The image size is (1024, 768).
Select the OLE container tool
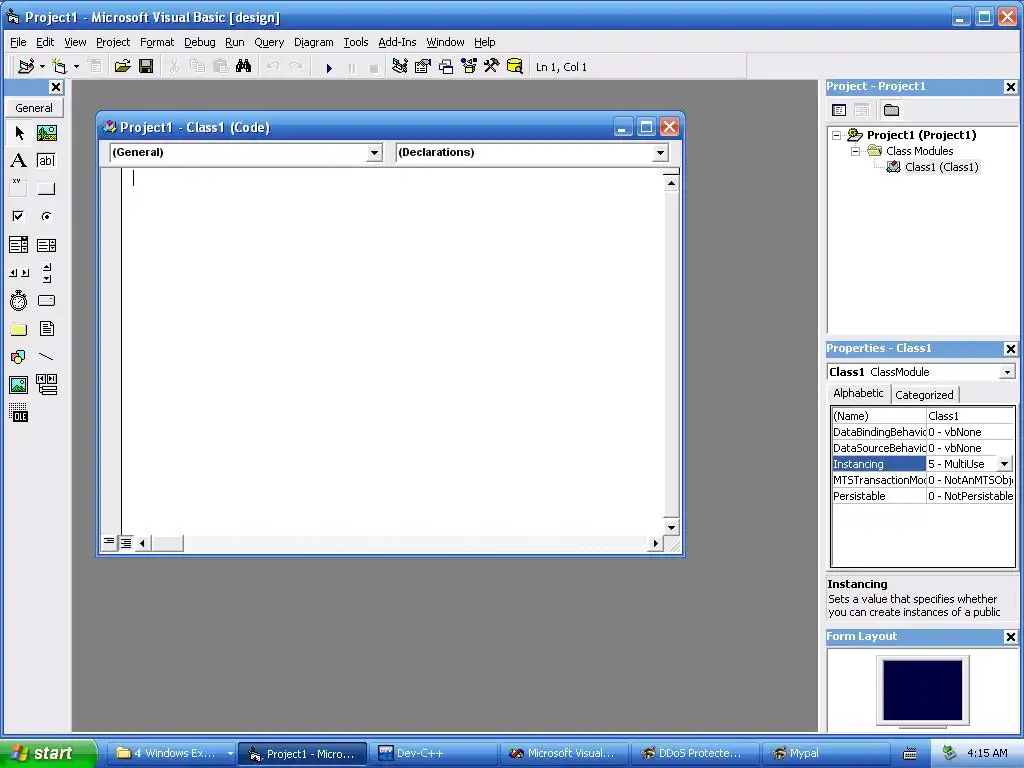point(19,413)
